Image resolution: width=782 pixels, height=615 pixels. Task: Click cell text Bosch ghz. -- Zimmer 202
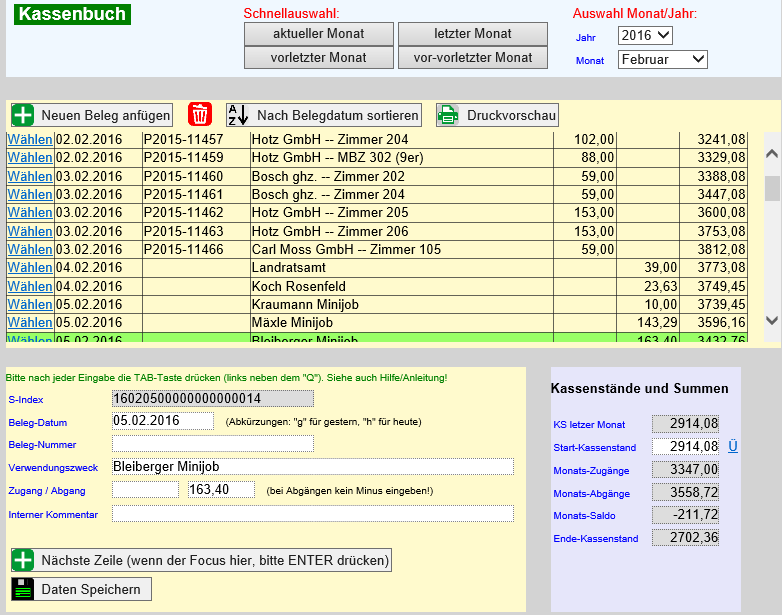point(328,177)
